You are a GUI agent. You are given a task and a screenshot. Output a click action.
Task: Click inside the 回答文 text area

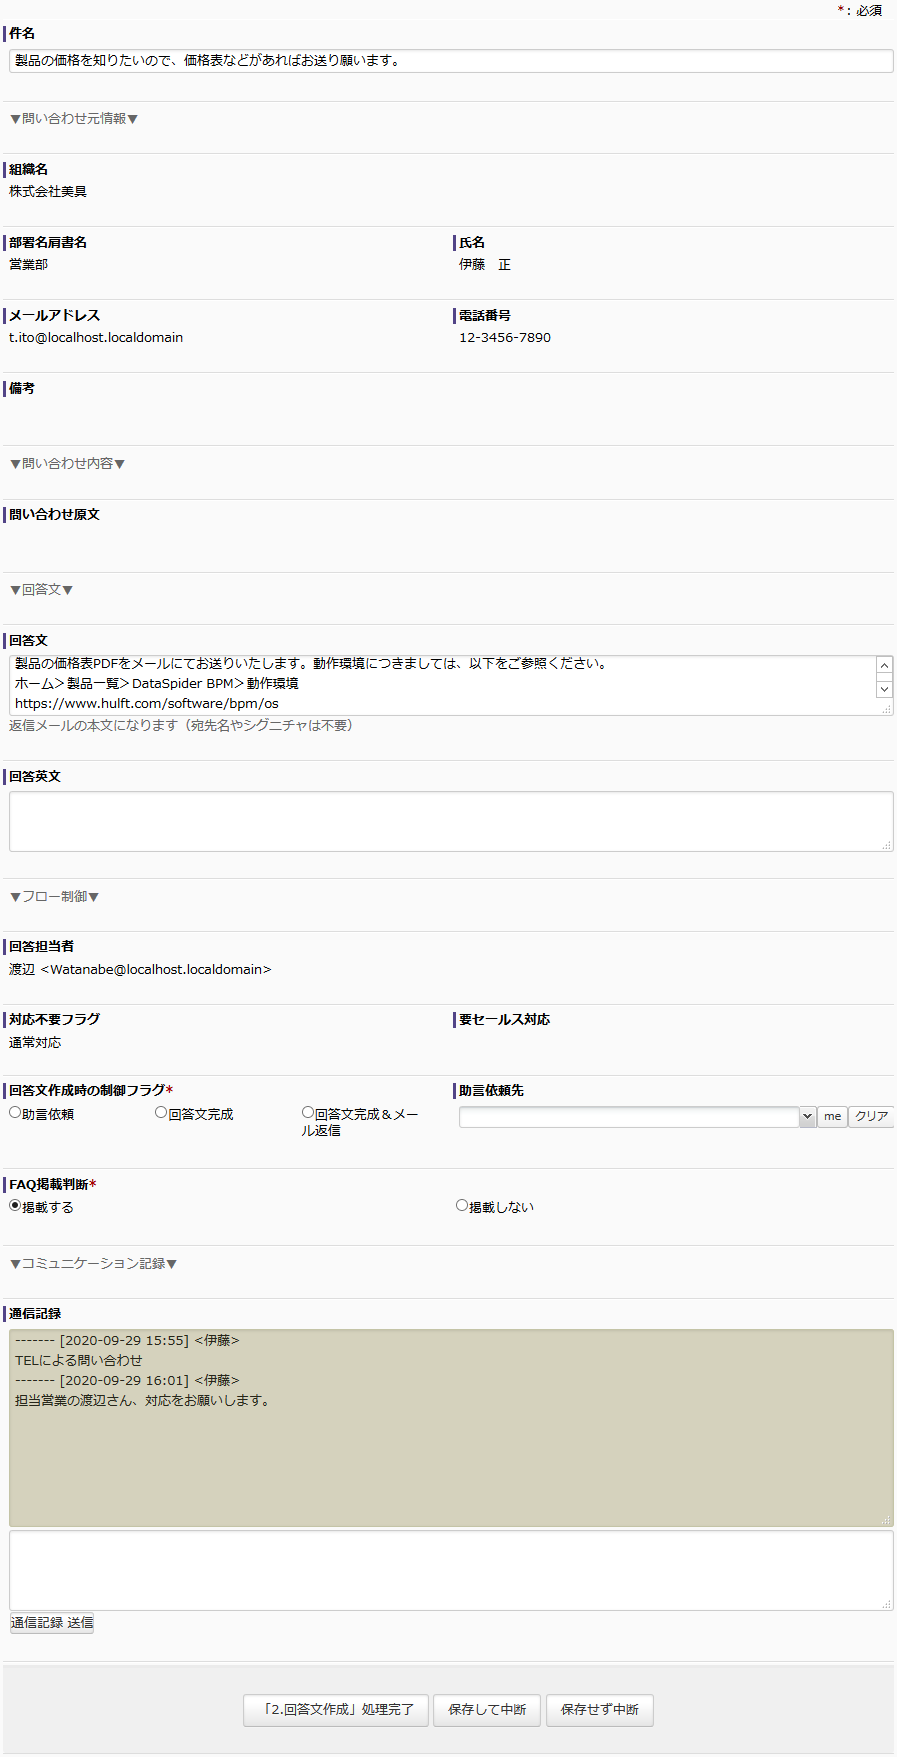point(440,685)
